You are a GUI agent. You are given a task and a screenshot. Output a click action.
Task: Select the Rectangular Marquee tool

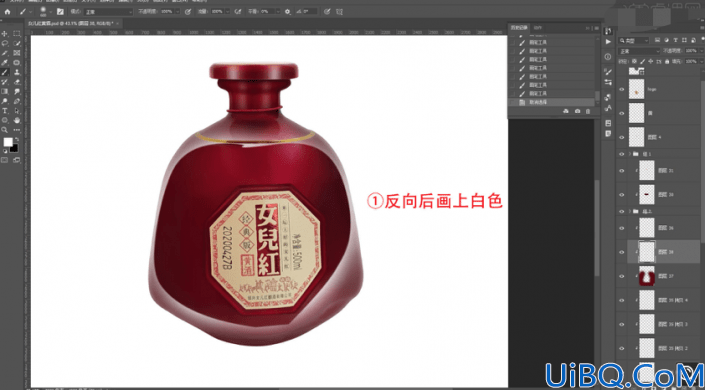(x=17, y=34)
